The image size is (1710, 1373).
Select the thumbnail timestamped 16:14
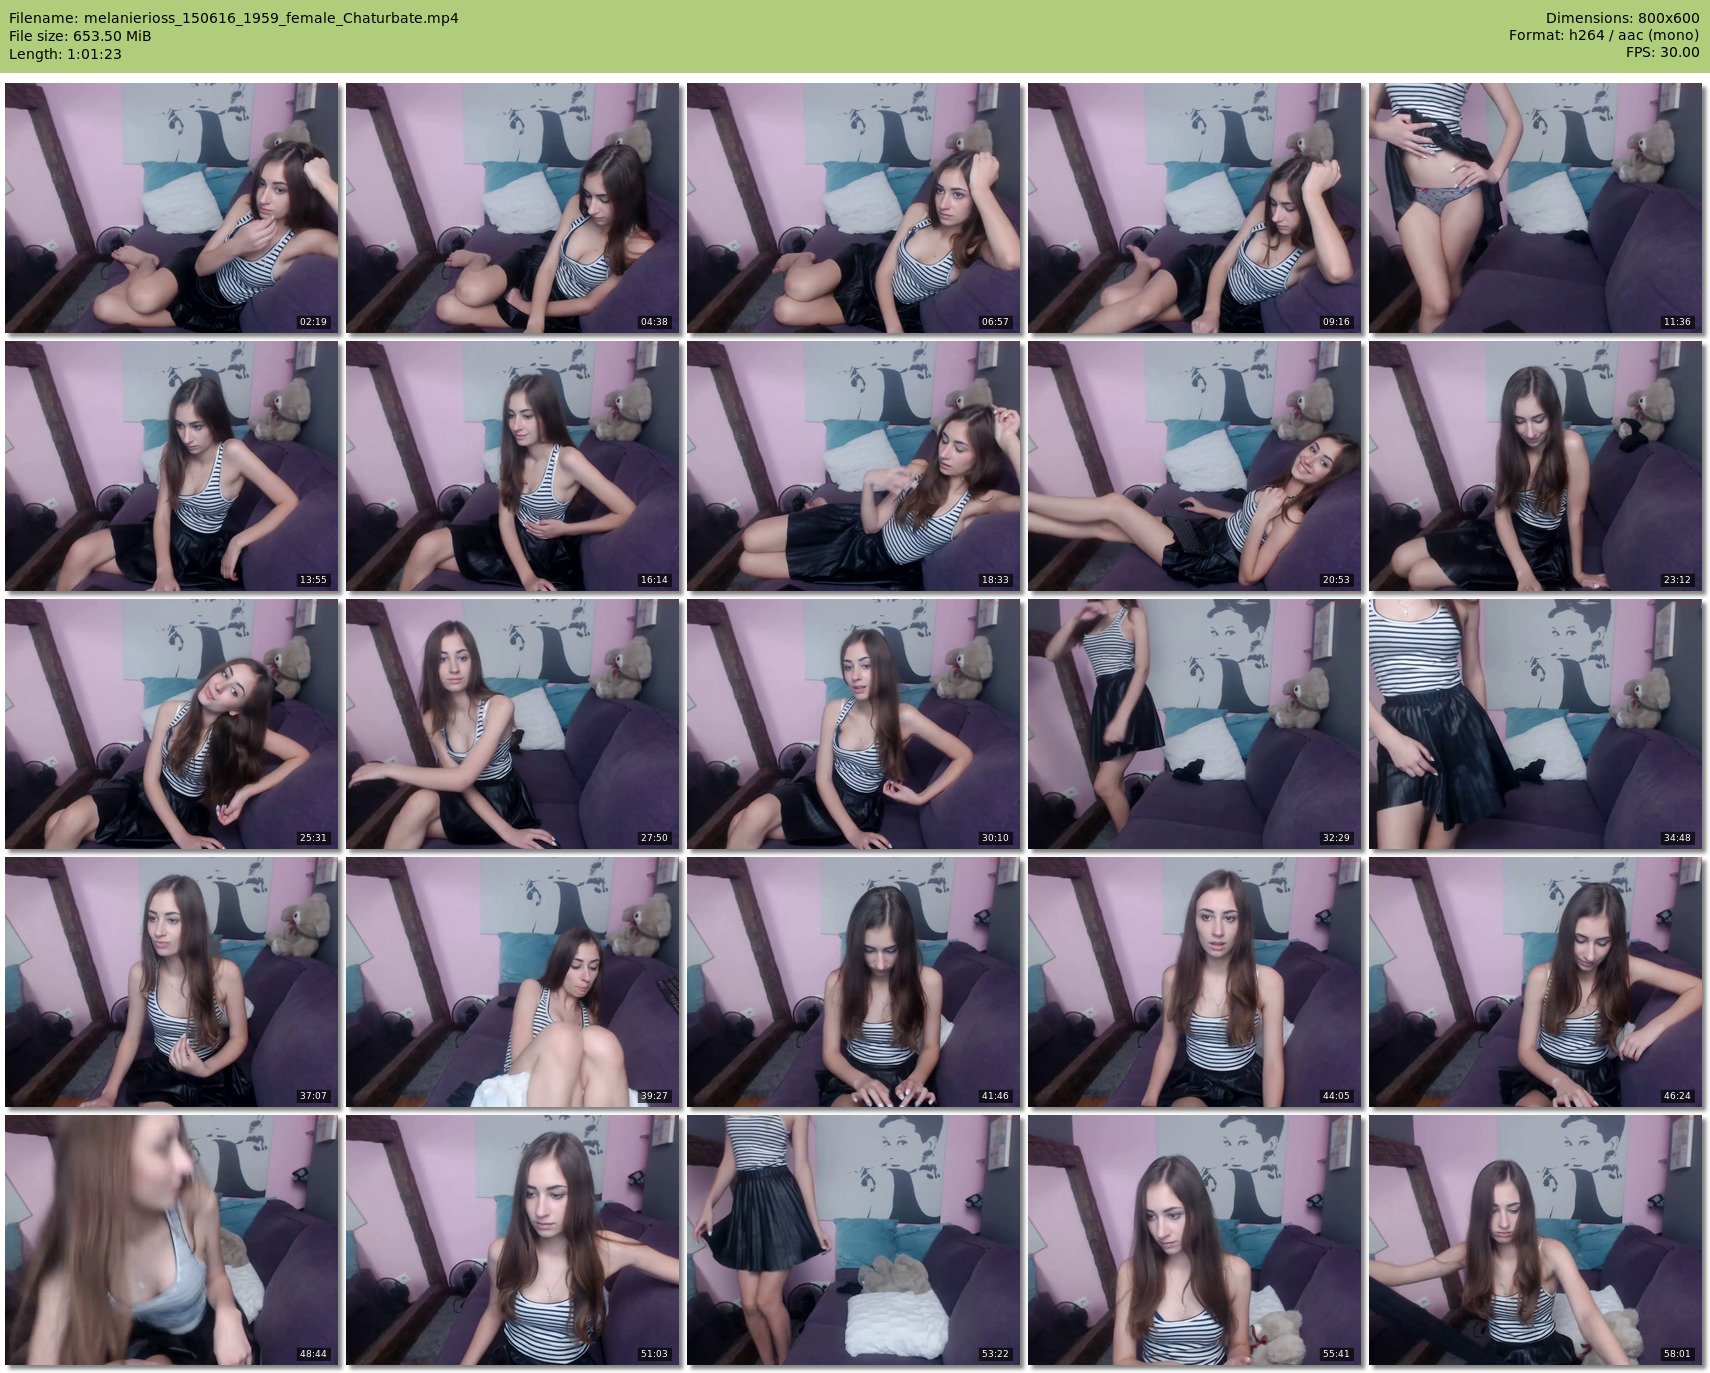coord(512,466)
